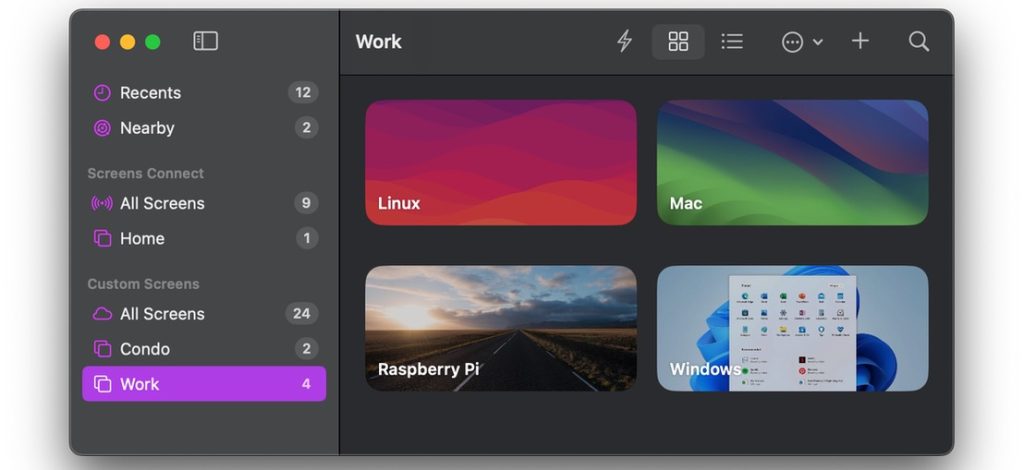Image resolution: width=1024 pixels, height=470 pixels.
Task: Open search with the magnifying glass icon
Action: pos(918,42)
